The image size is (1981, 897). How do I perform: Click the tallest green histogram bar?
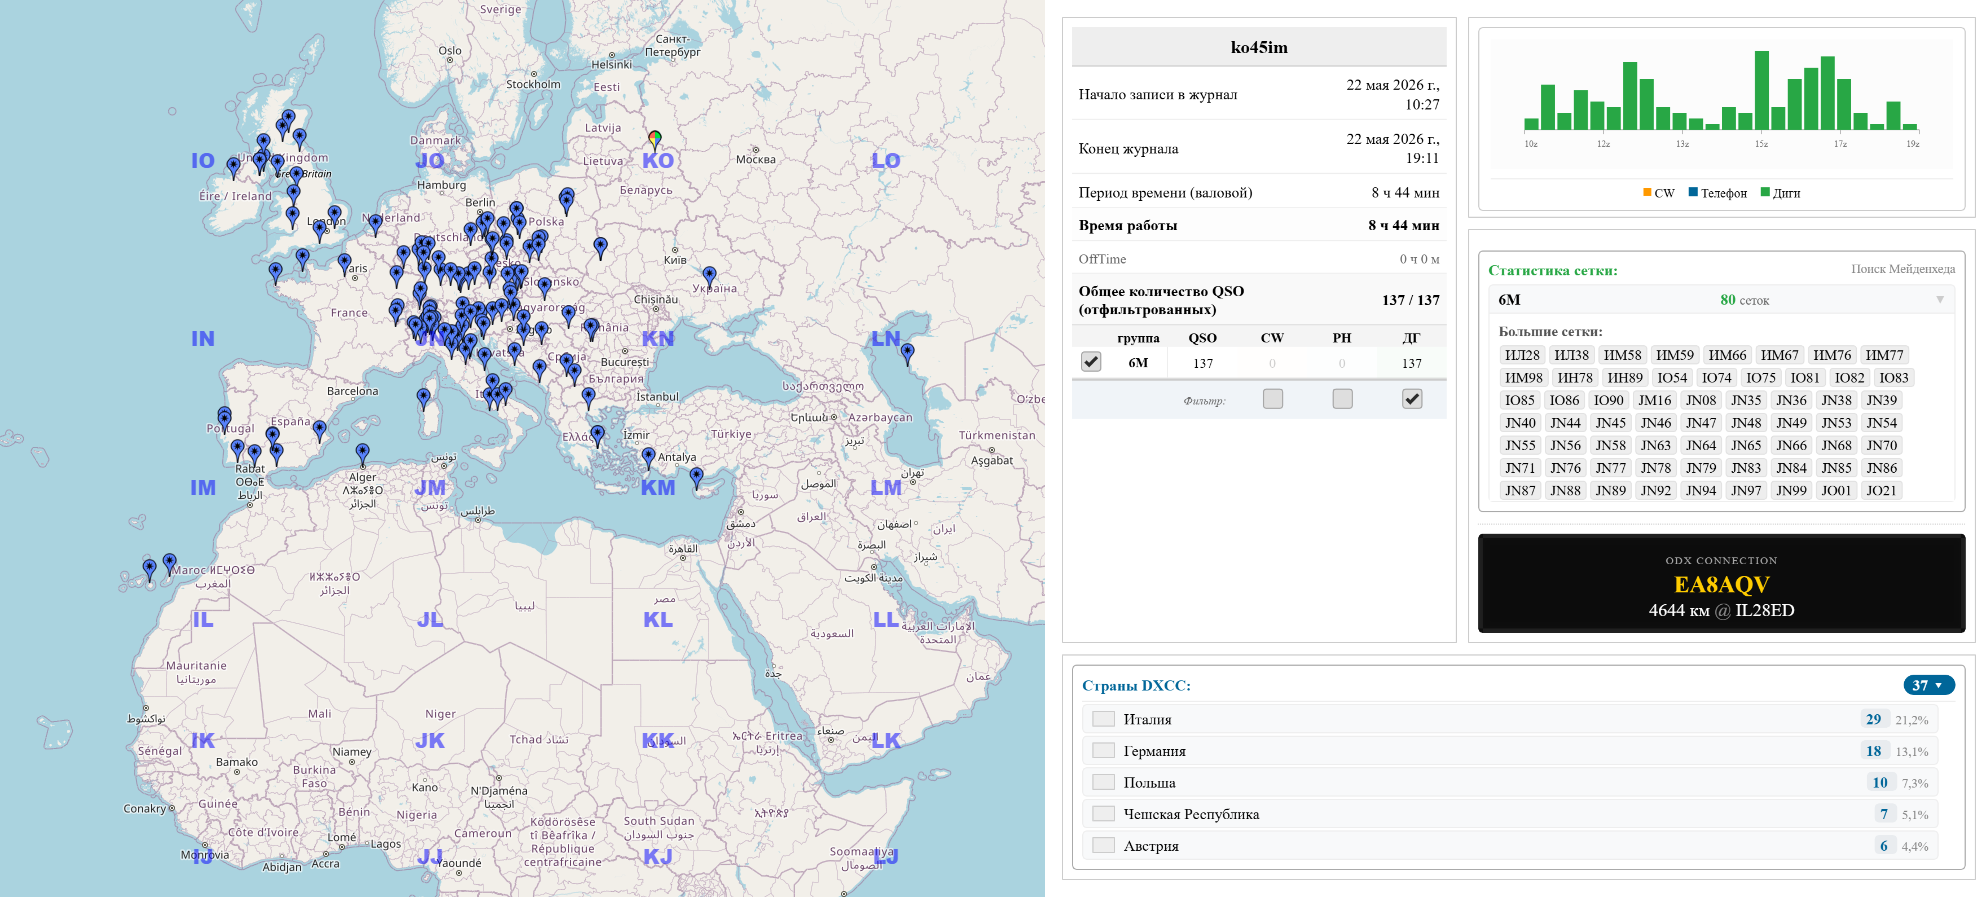tap(1761, 90)
